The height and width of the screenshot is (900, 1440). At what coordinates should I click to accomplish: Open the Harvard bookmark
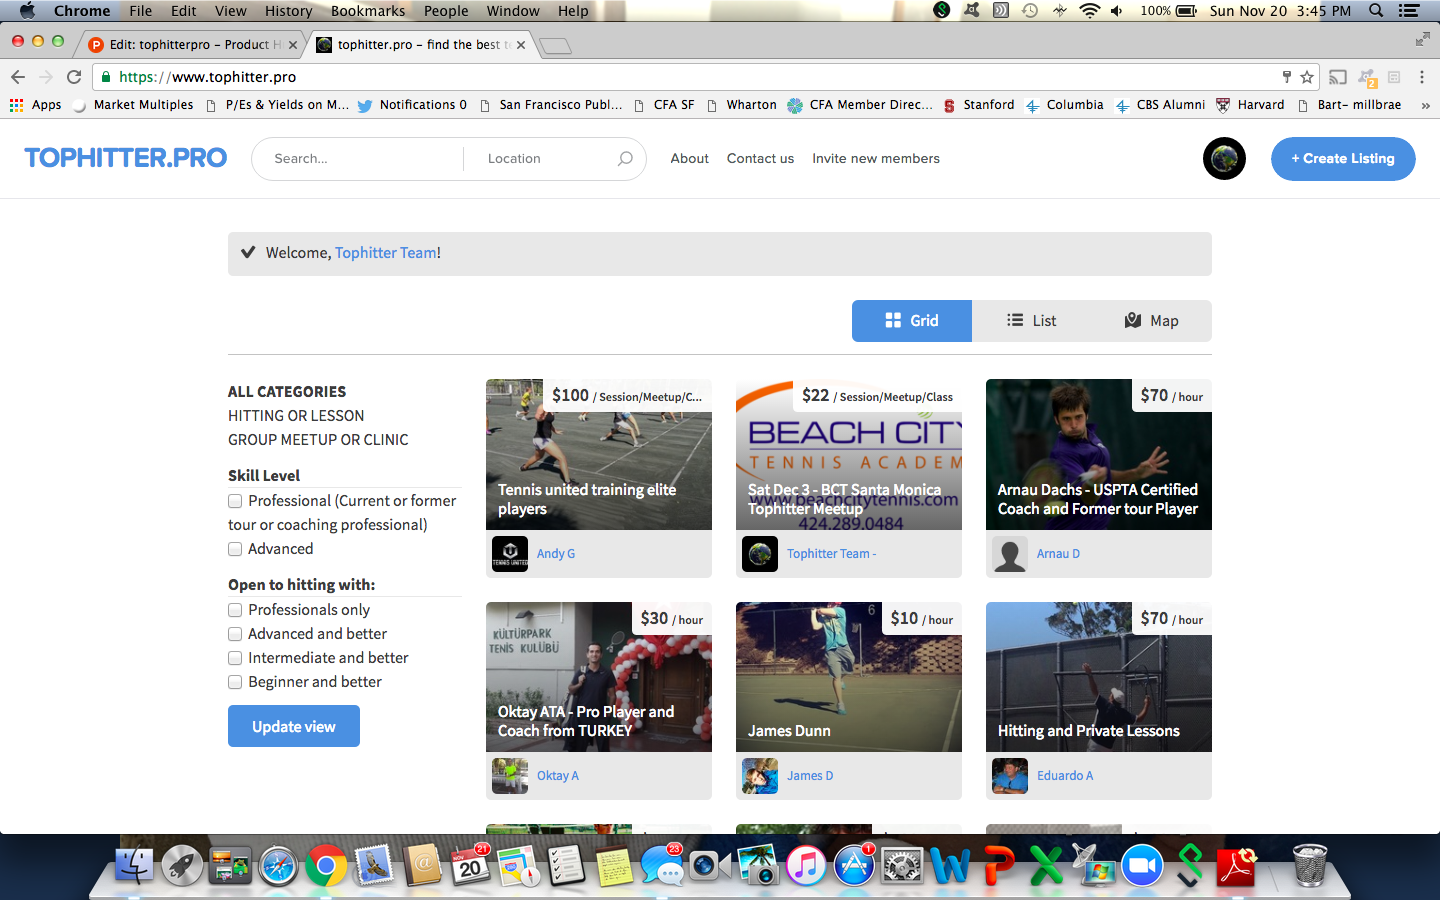click(1250, 105)
